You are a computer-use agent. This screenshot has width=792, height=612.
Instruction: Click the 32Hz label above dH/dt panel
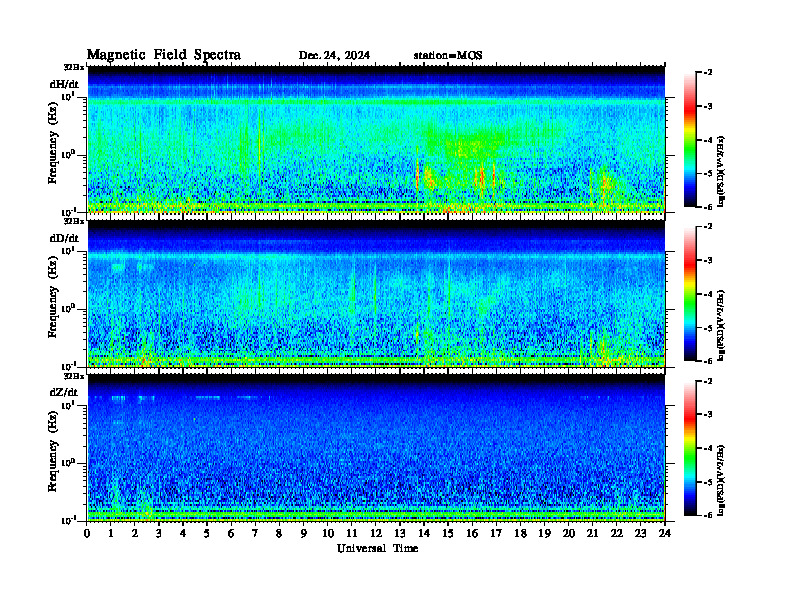pos(73,67)
